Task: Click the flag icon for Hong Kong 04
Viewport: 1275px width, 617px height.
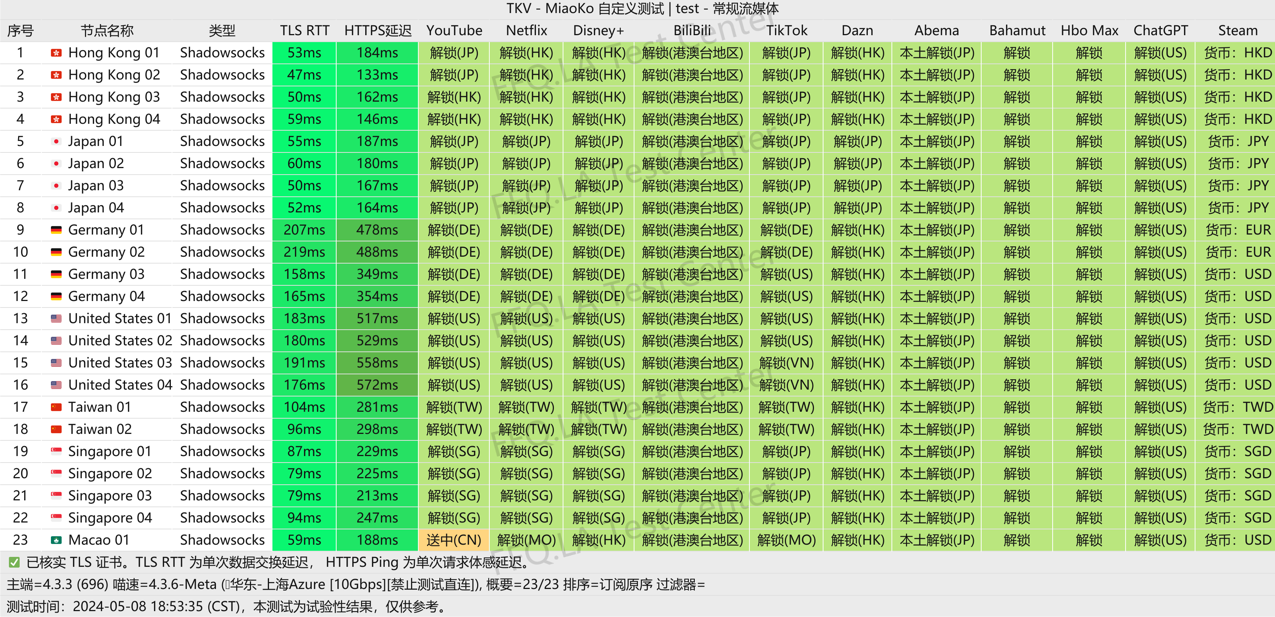Action: (x=56, y=119)
